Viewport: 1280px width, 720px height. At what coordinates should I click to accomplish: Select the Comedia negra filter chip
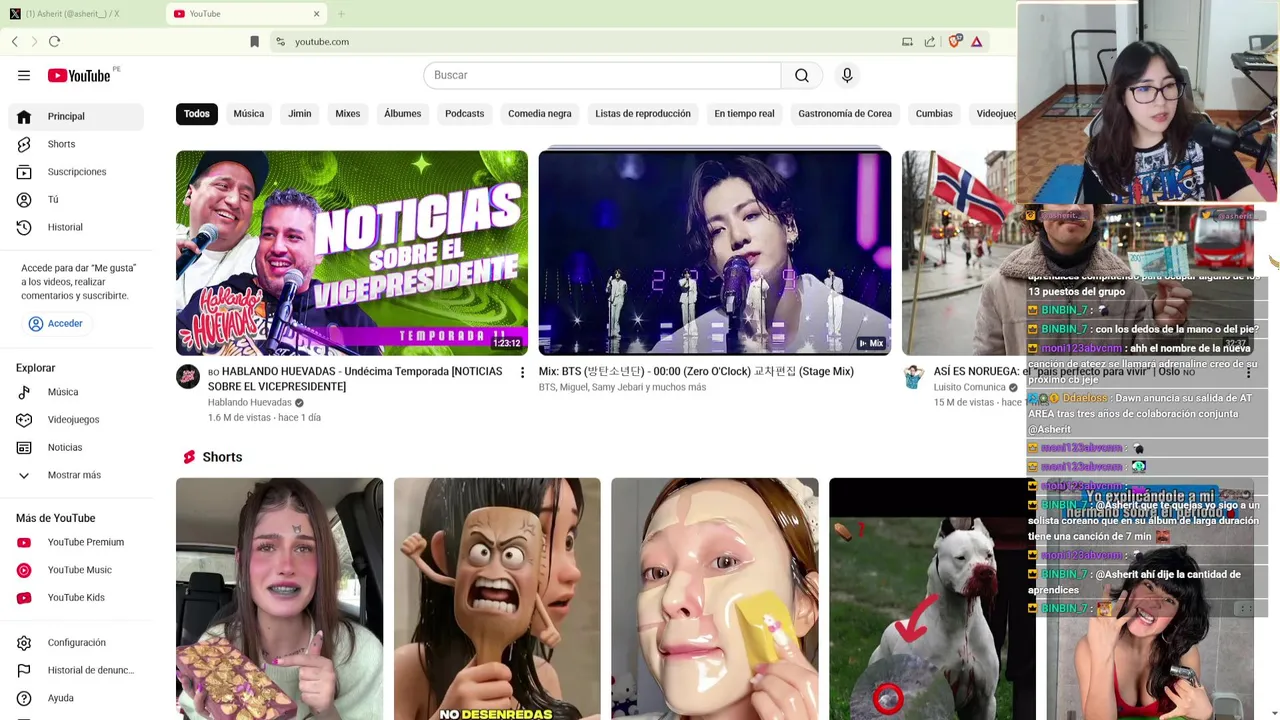pyautogui.click(x=540, y=113)
